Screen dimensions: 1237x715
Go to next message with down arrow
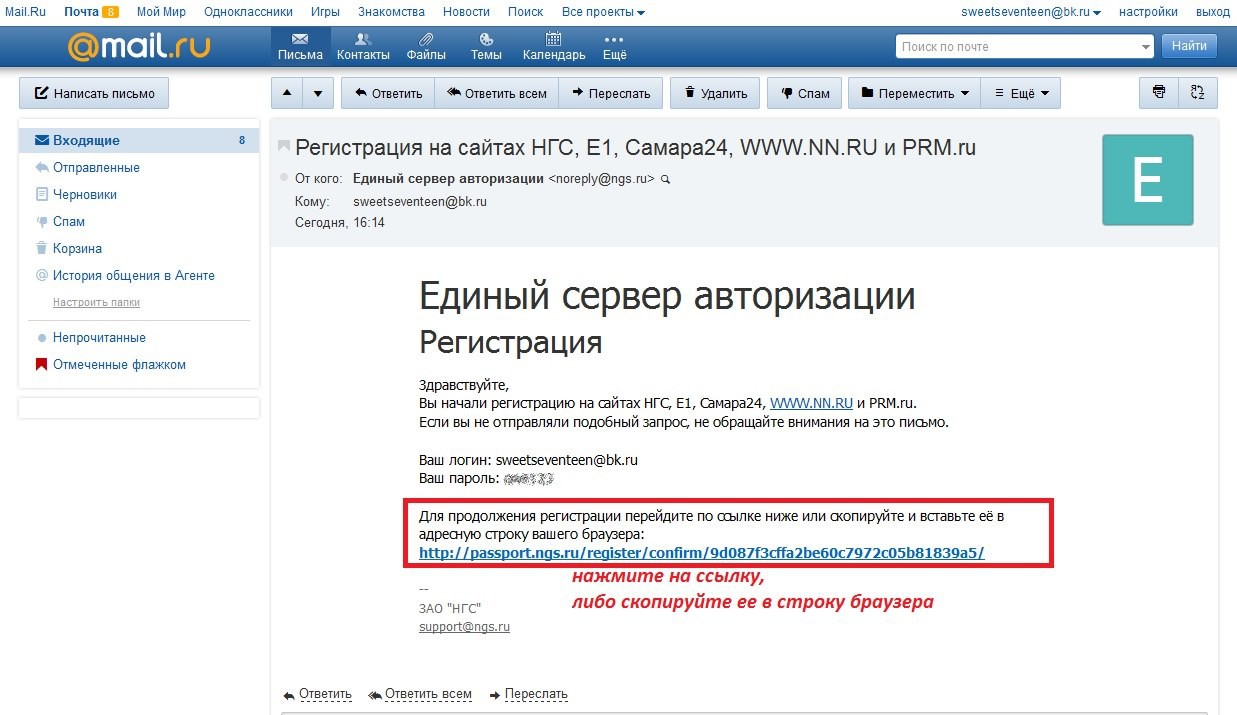point(318,93)
